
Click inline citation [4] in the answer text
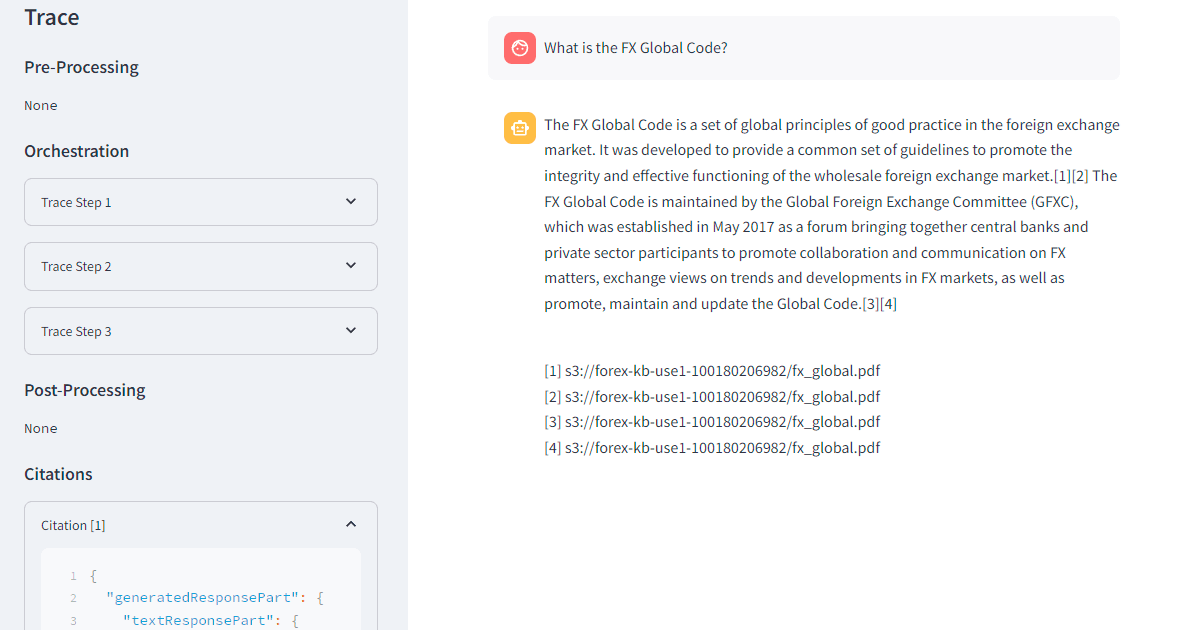point(888,304)
